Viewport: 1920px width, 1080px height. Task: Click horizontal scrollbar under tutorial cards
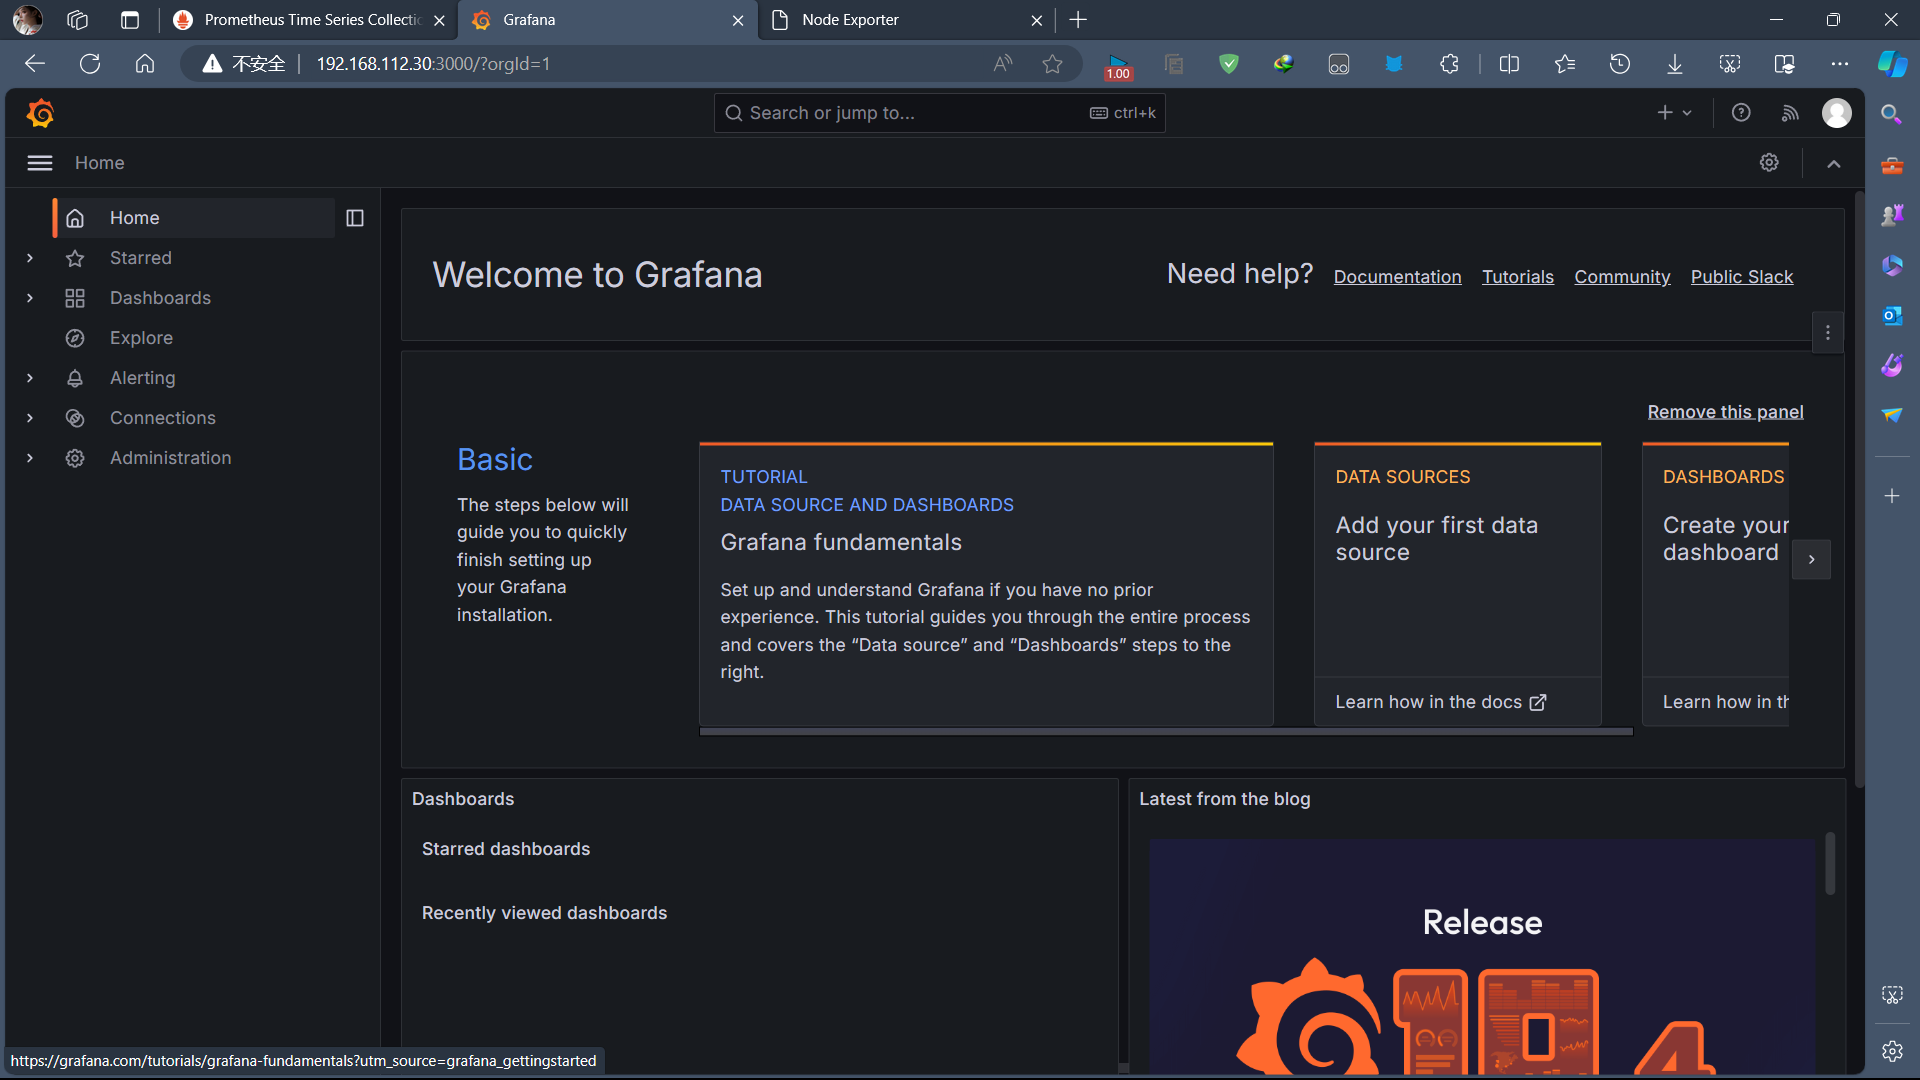click(1165, 732)
